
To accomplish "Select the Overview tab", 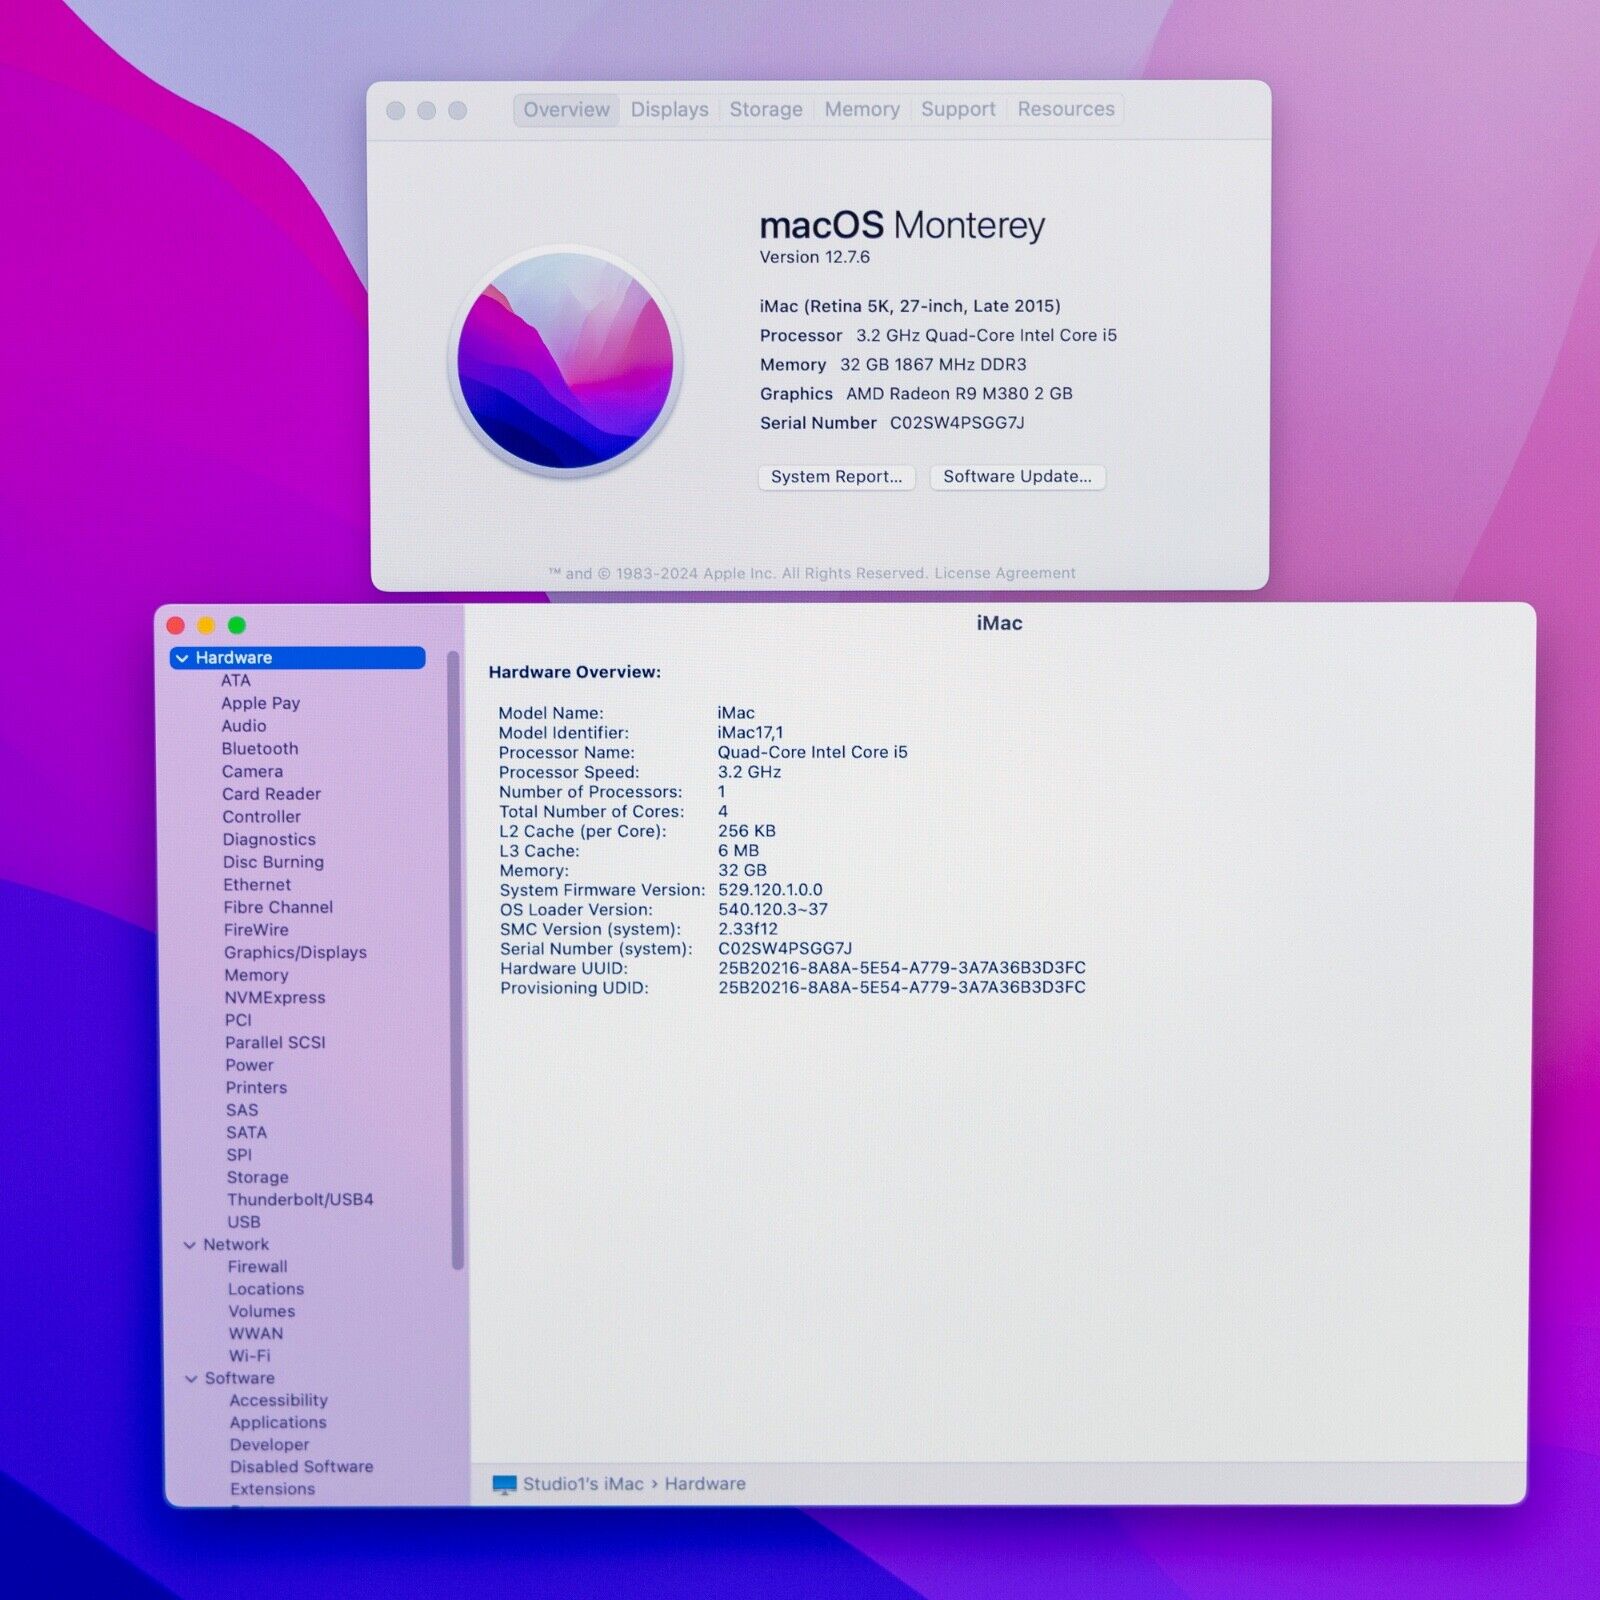I will (566, 110).
